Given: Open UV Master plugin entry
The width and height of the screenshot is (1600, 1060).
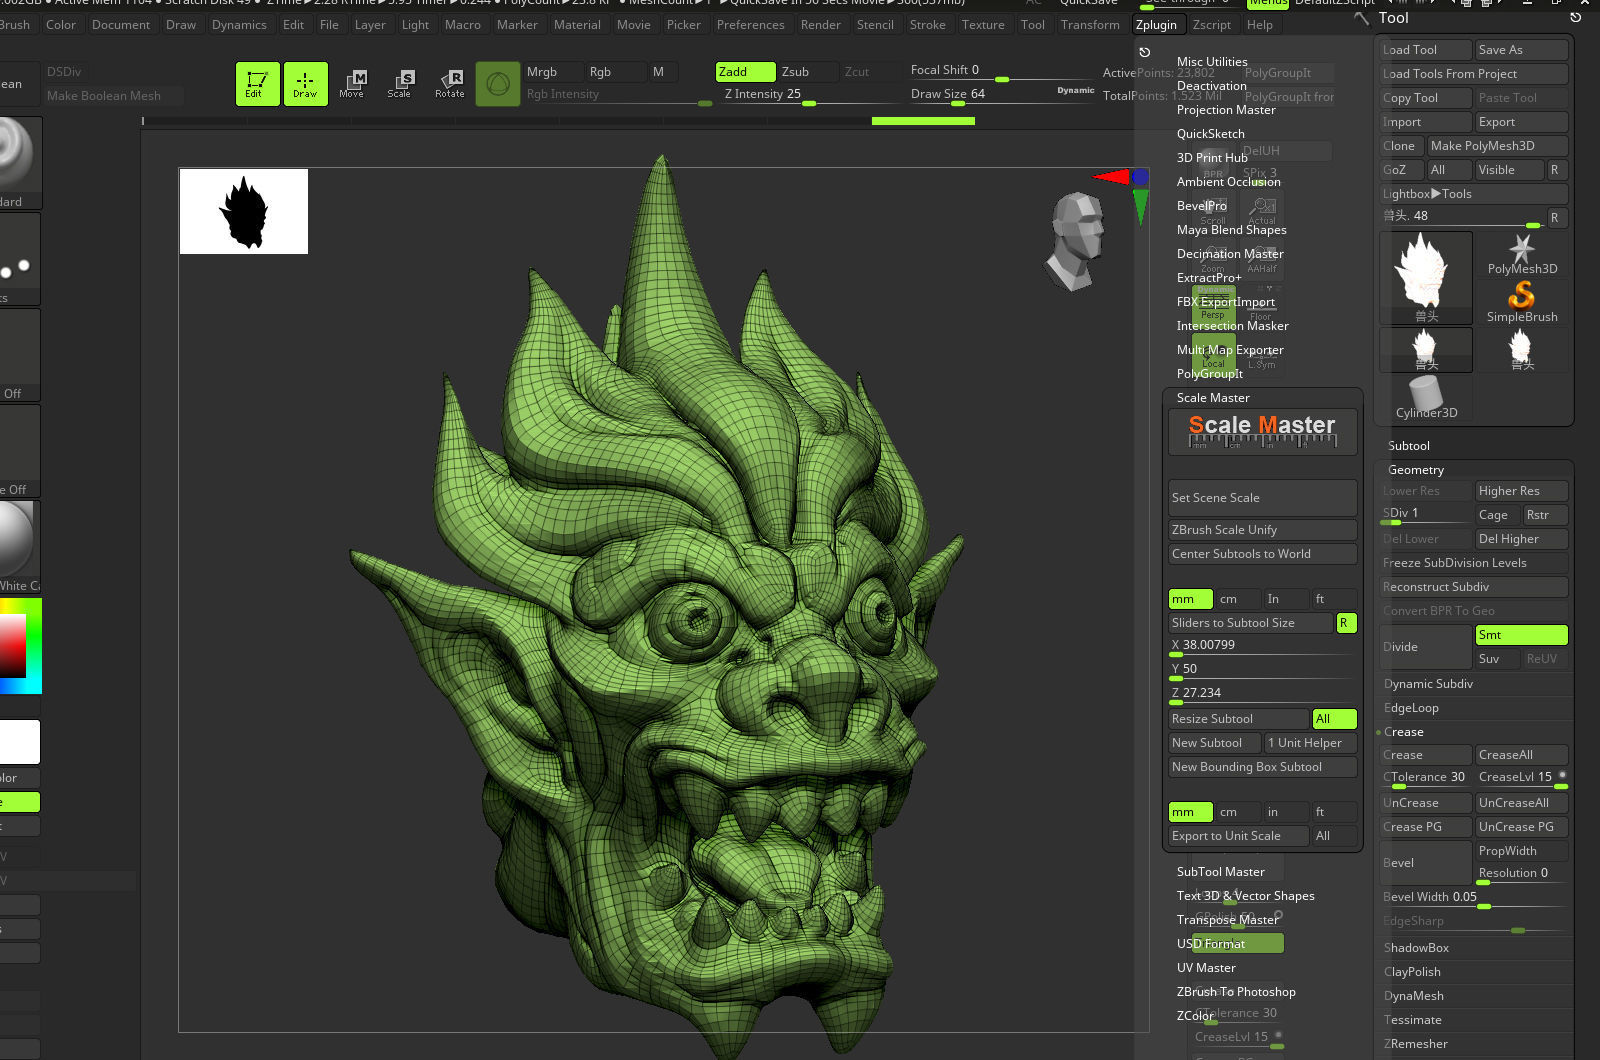Looking at the screenshot, I should [1206, 968].
